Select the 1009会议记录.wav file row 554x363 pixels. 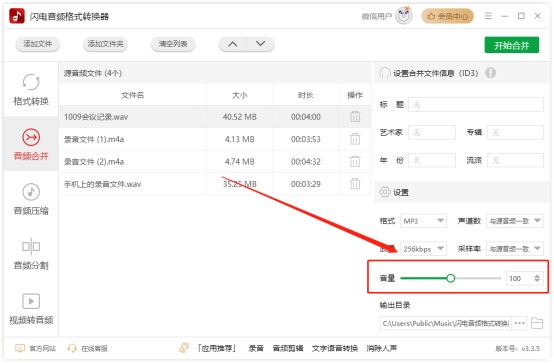click(215, 117)
